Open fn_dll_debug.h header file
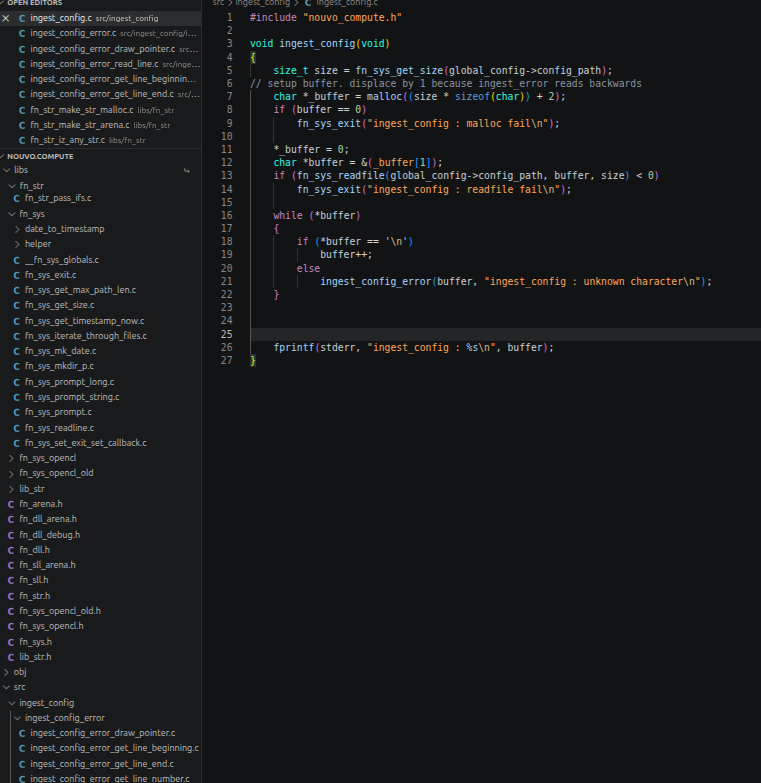Screen dimensions: 761x783 coord(49,535)
